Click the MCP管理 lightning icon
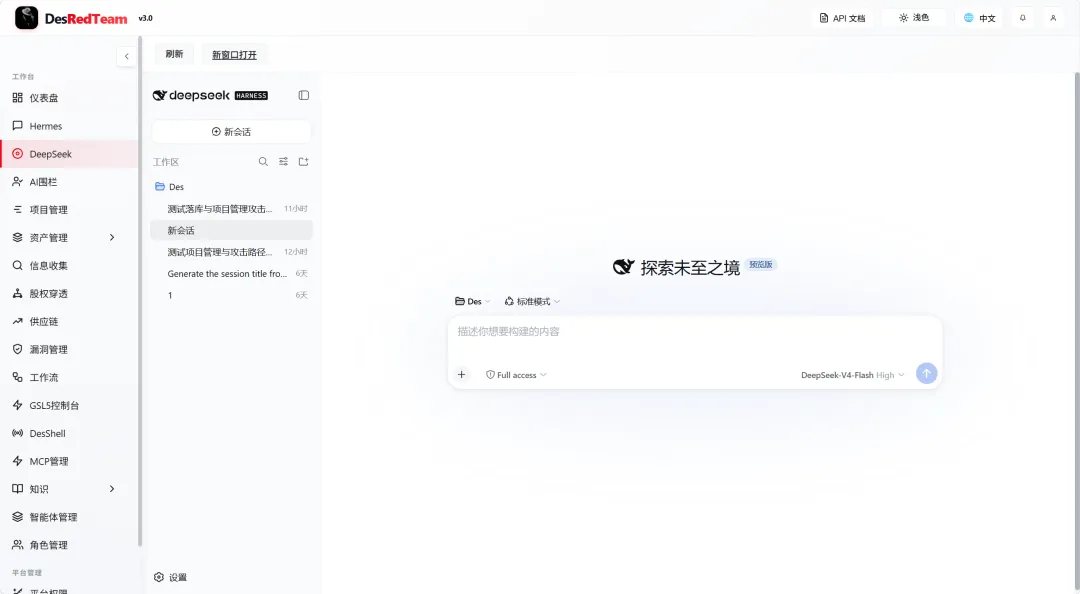1080x594 pixels. coord(18,461)
